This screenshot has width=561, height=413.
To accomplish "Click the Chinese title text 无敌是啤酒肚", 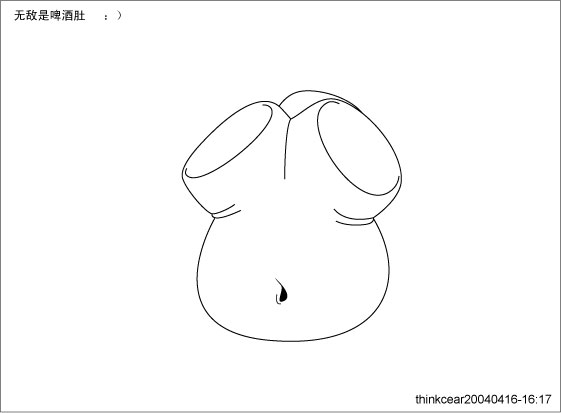I will pos(49,16).
